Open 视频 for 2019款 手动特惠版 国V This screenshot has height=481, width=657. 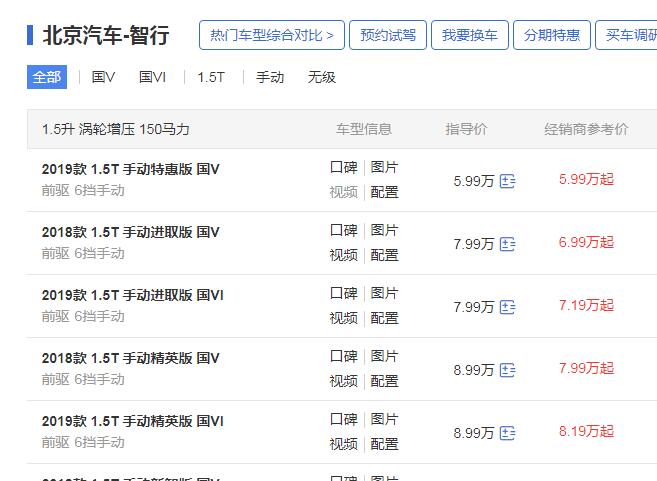pos(344,192)
